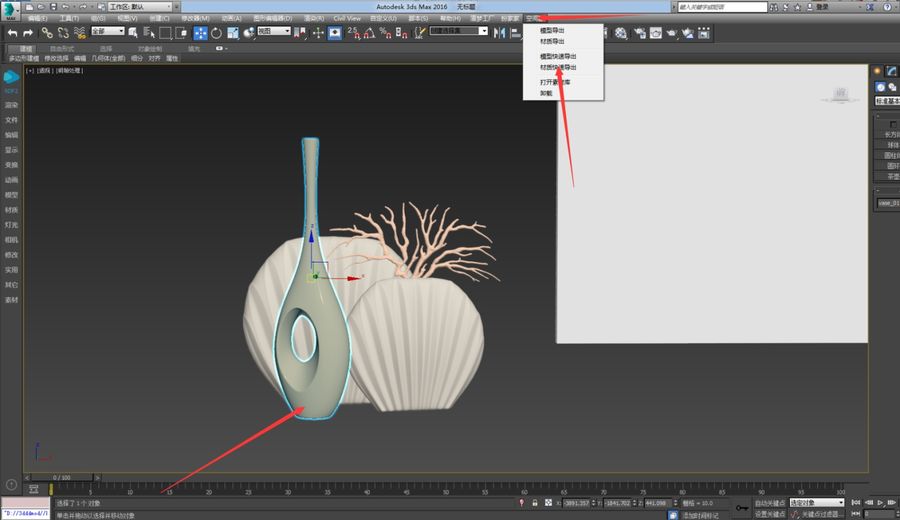Open the Select by Name dialog icon
900x520 pixels.
click(x=149, y=33)
